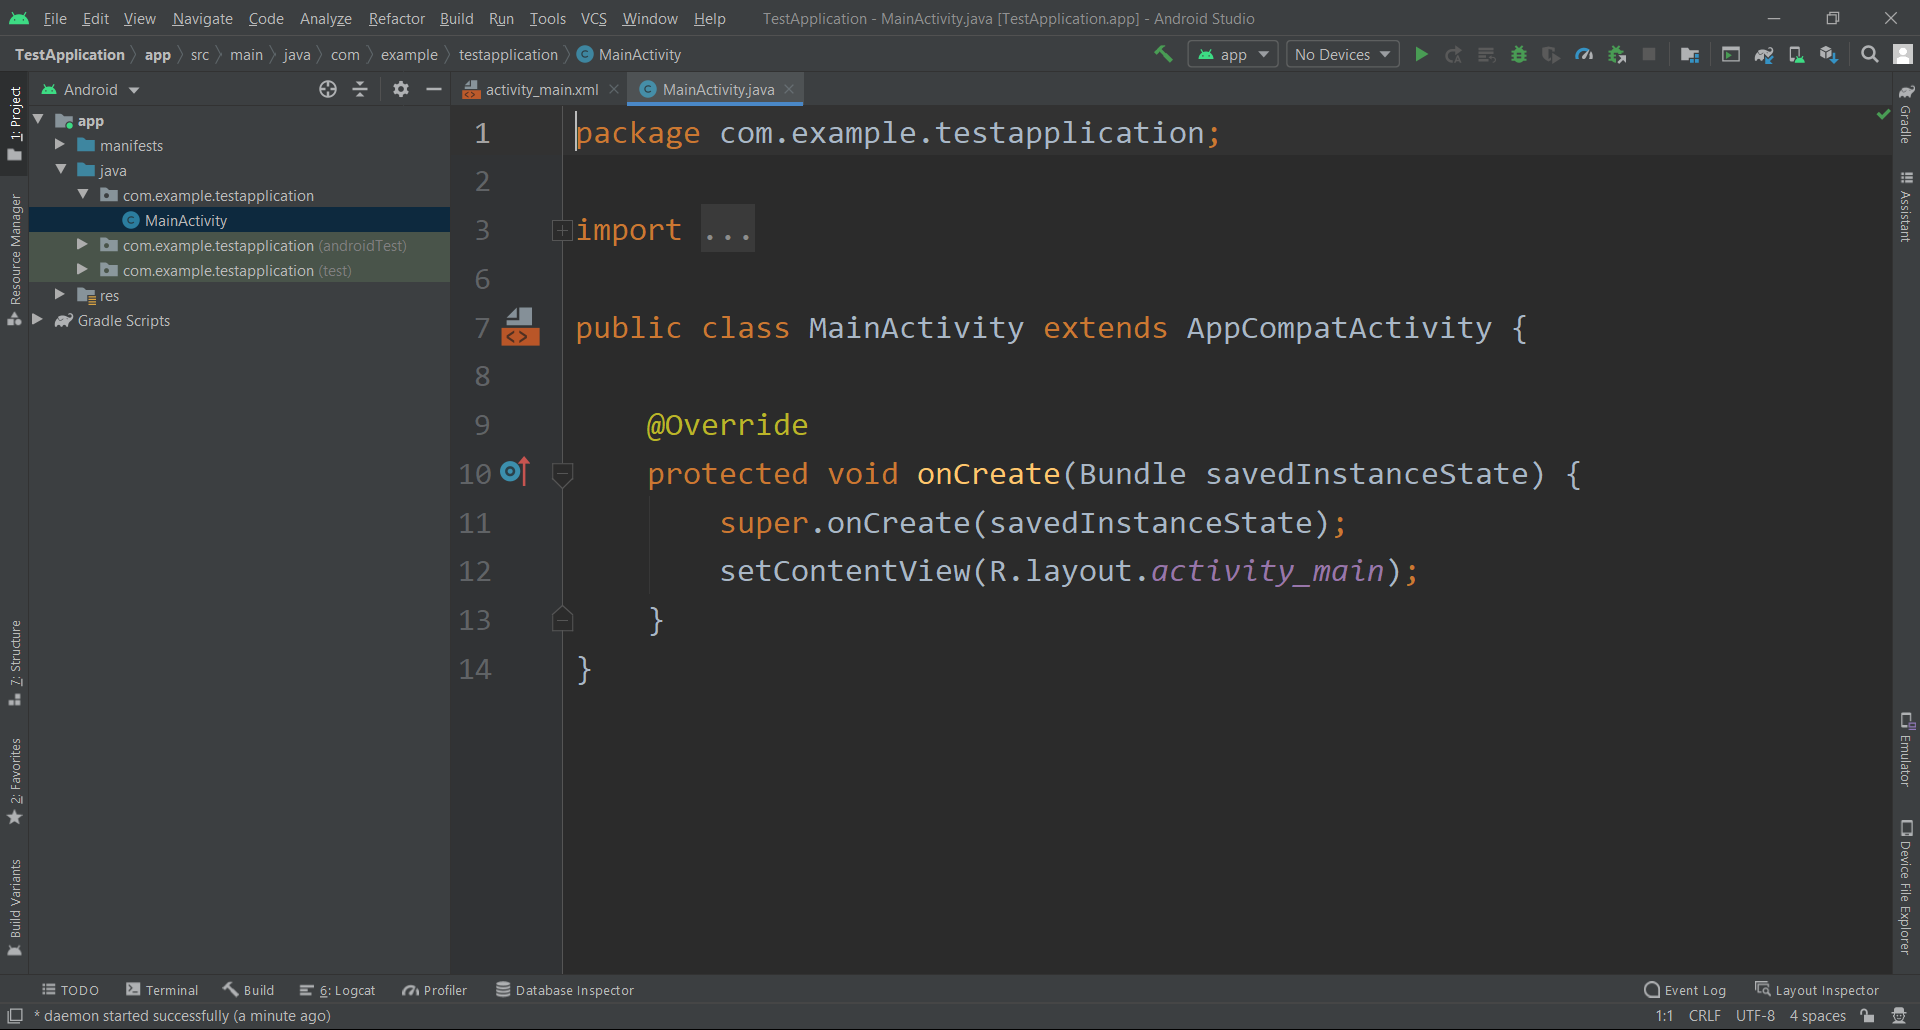Click Attach Debugger to Android Process icon

[1617, 54]
